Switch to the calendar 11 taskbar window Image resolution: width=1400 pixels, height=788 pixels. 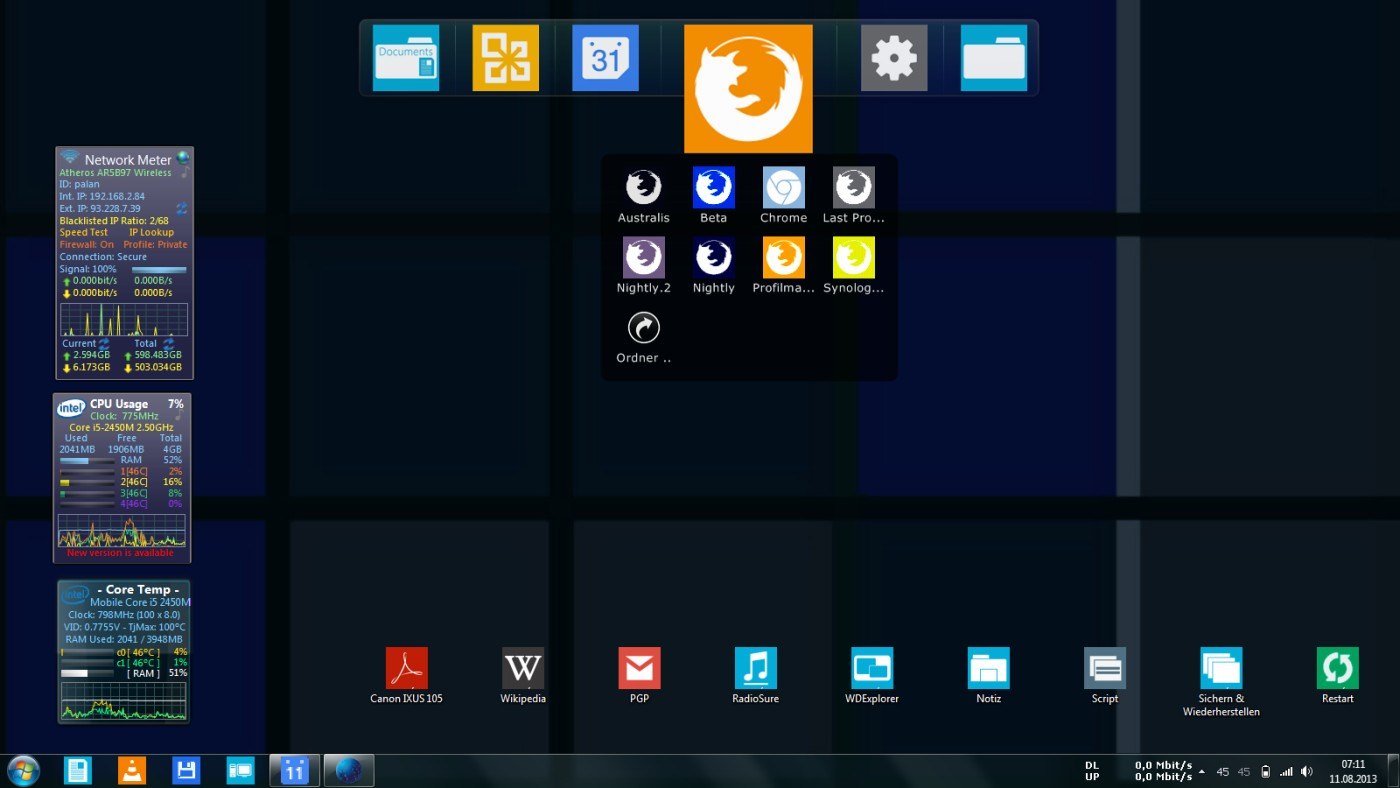(x=294, y=771)
